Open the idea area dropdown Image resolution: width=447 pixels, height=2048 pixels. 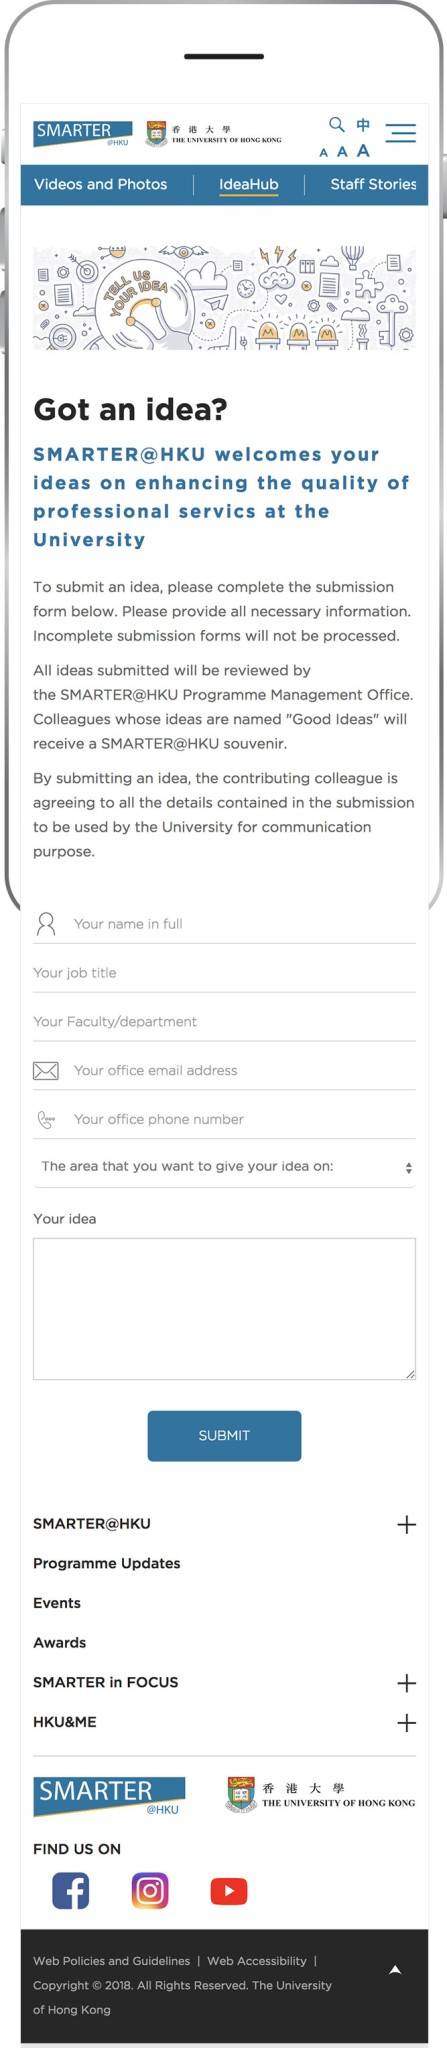coord(224,1167)
